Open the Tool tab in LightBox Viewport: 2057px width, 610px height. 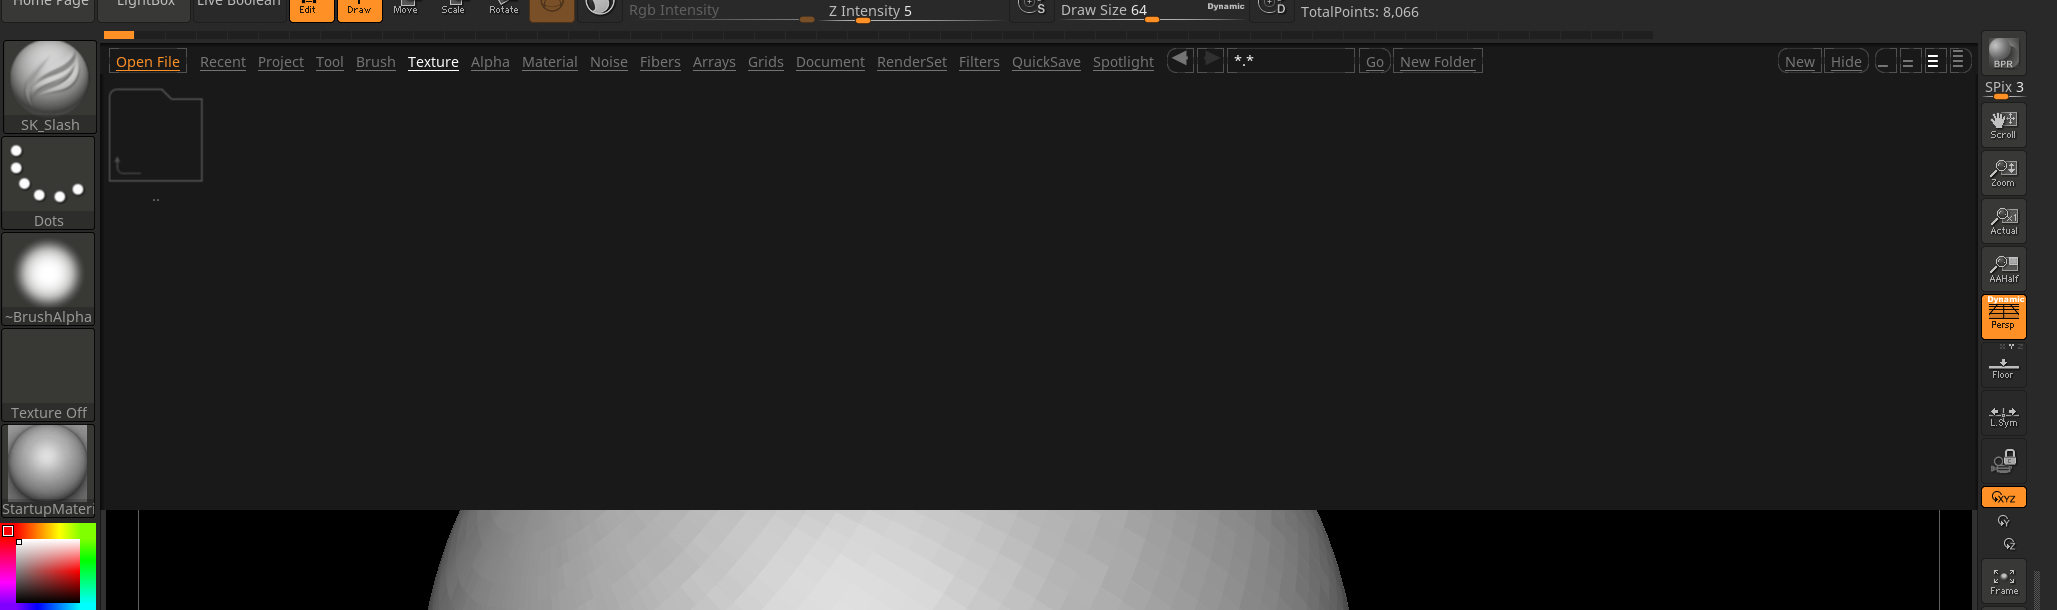[330, 62]
